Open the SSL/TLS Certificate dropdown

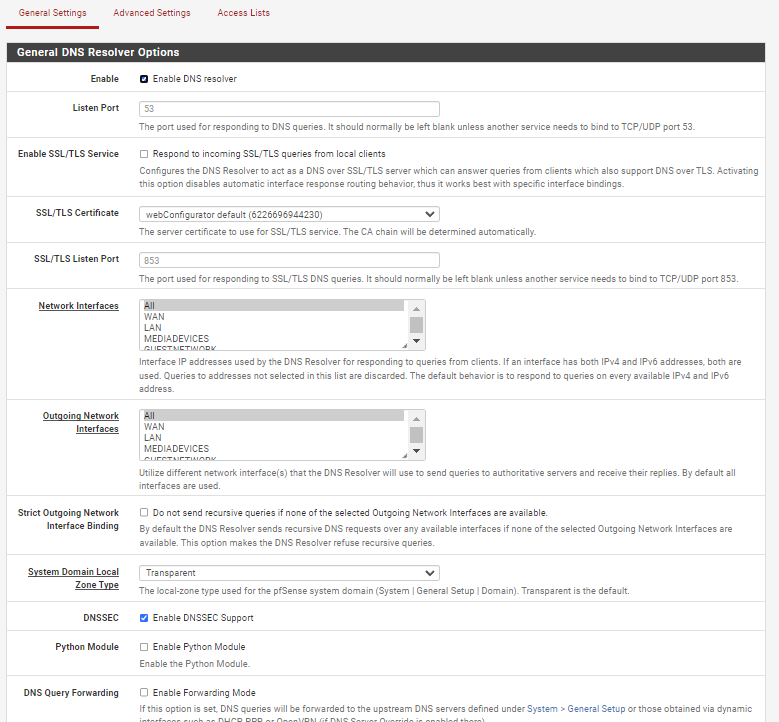click(x=289, y=215)
